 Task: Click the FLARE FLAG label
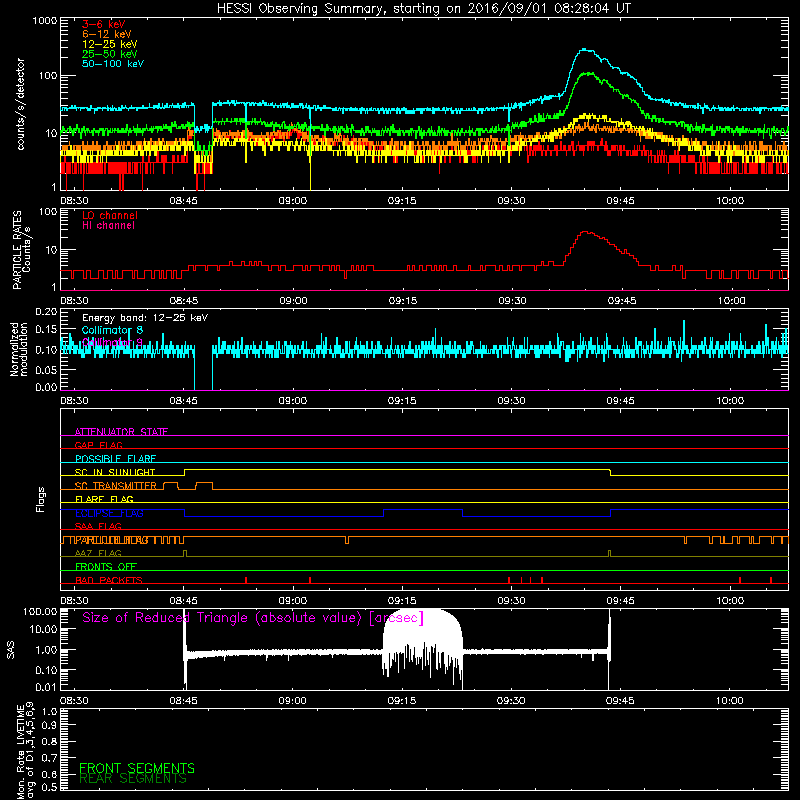click(104, 499)
